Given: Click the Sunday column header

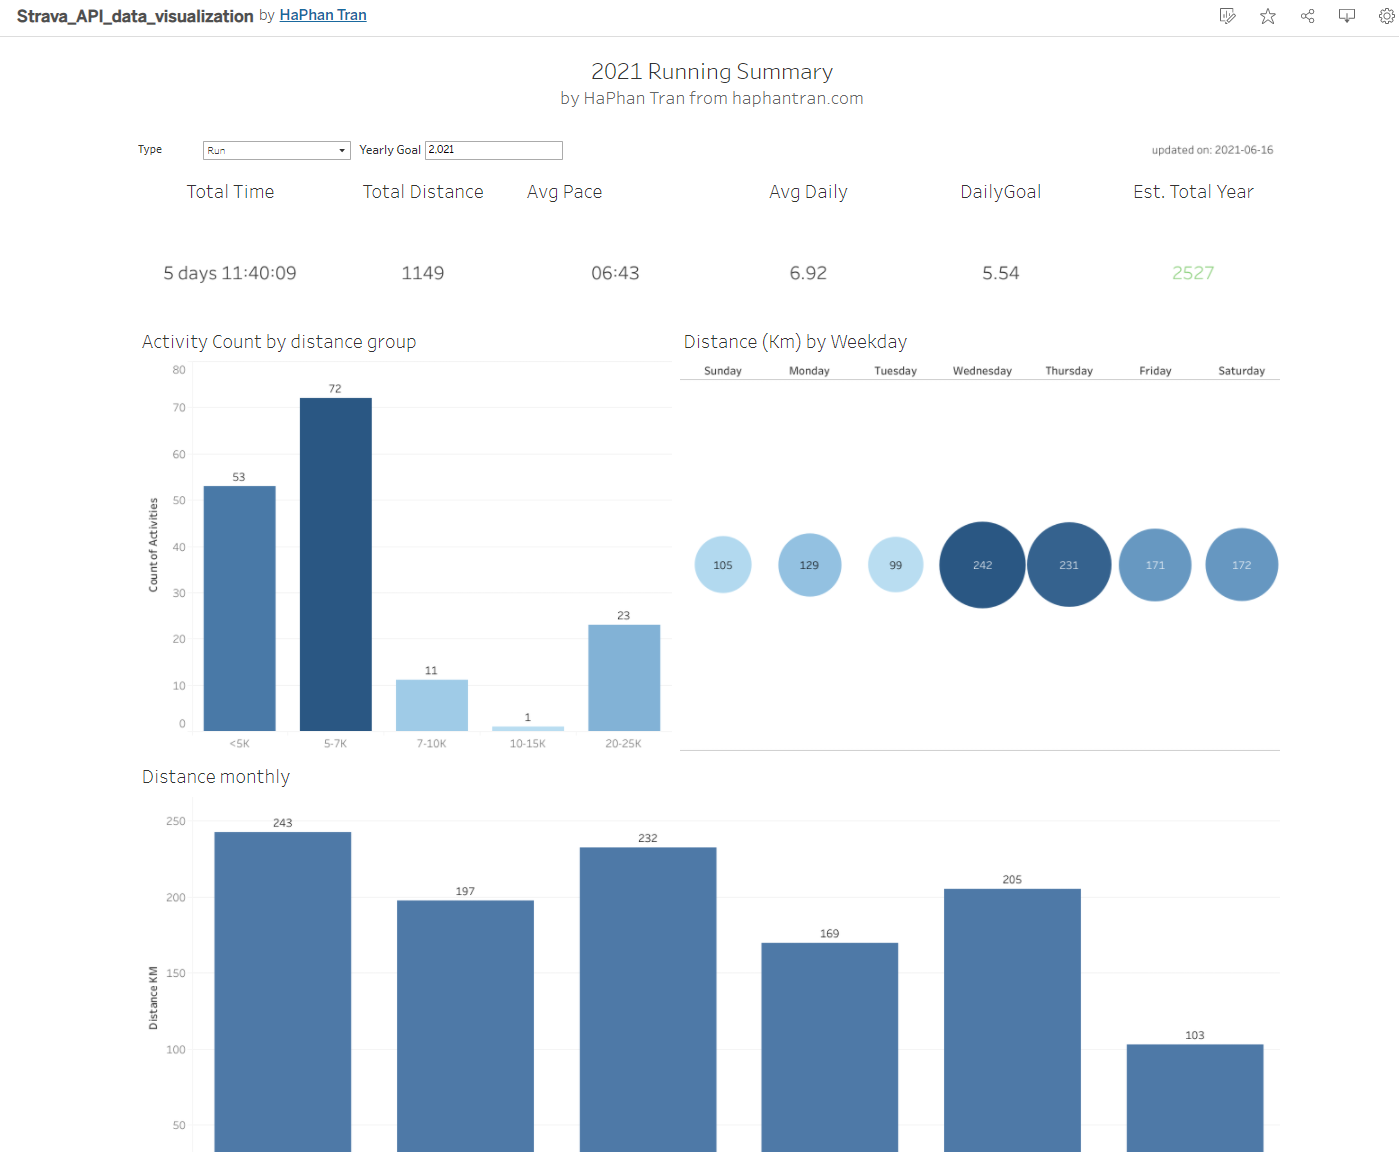Looking at the screenshot, I should click(x=723, y=371).
